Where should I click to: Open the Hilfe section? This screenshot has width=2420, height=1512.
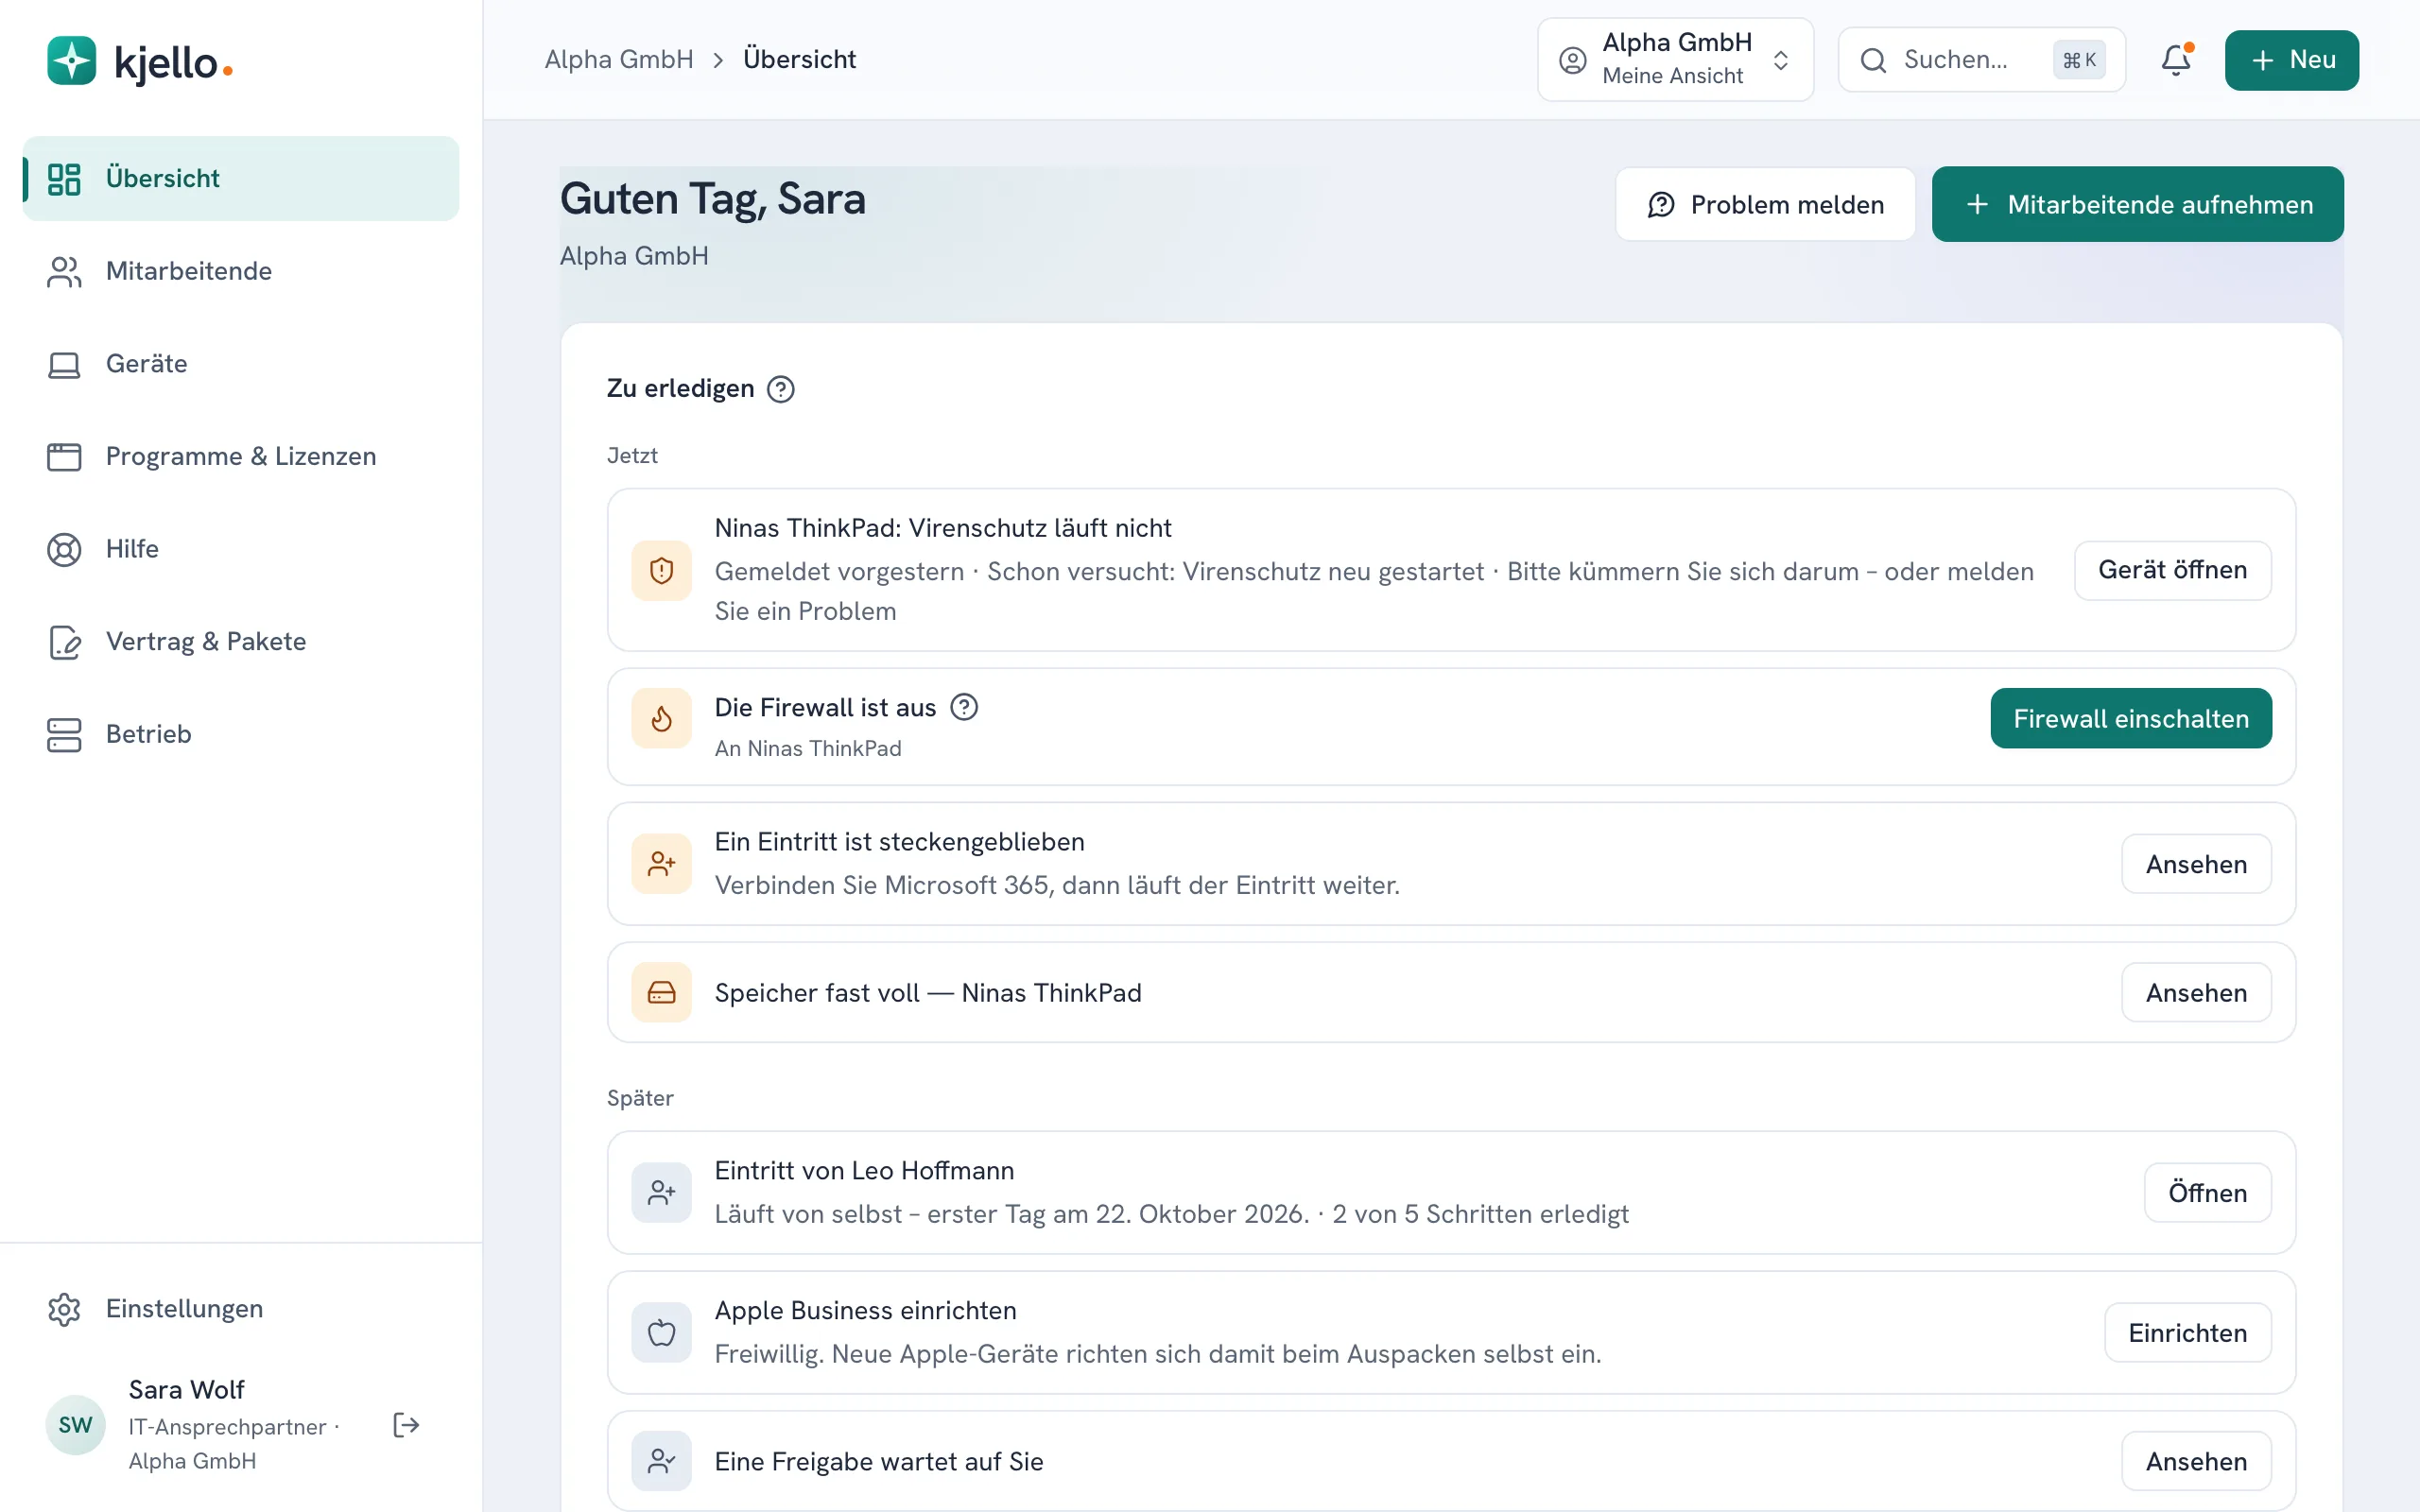(x=241, y=549)
